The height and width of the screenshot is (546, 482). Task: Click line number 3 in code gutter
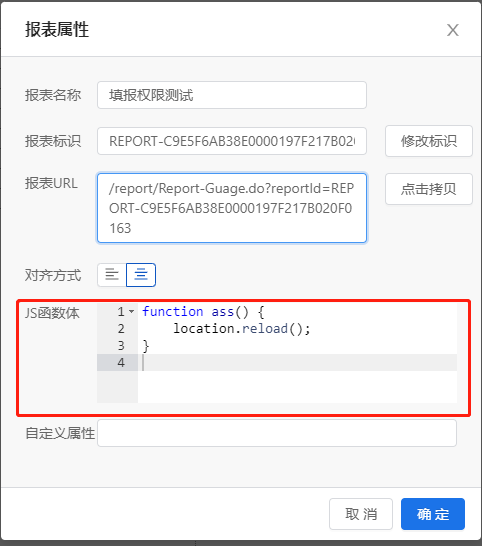[121, 345]
